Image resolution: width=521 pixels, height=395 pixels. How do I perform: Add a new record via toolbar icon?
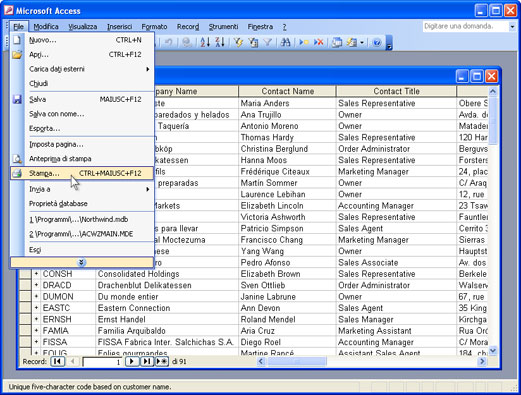point(304,42)
